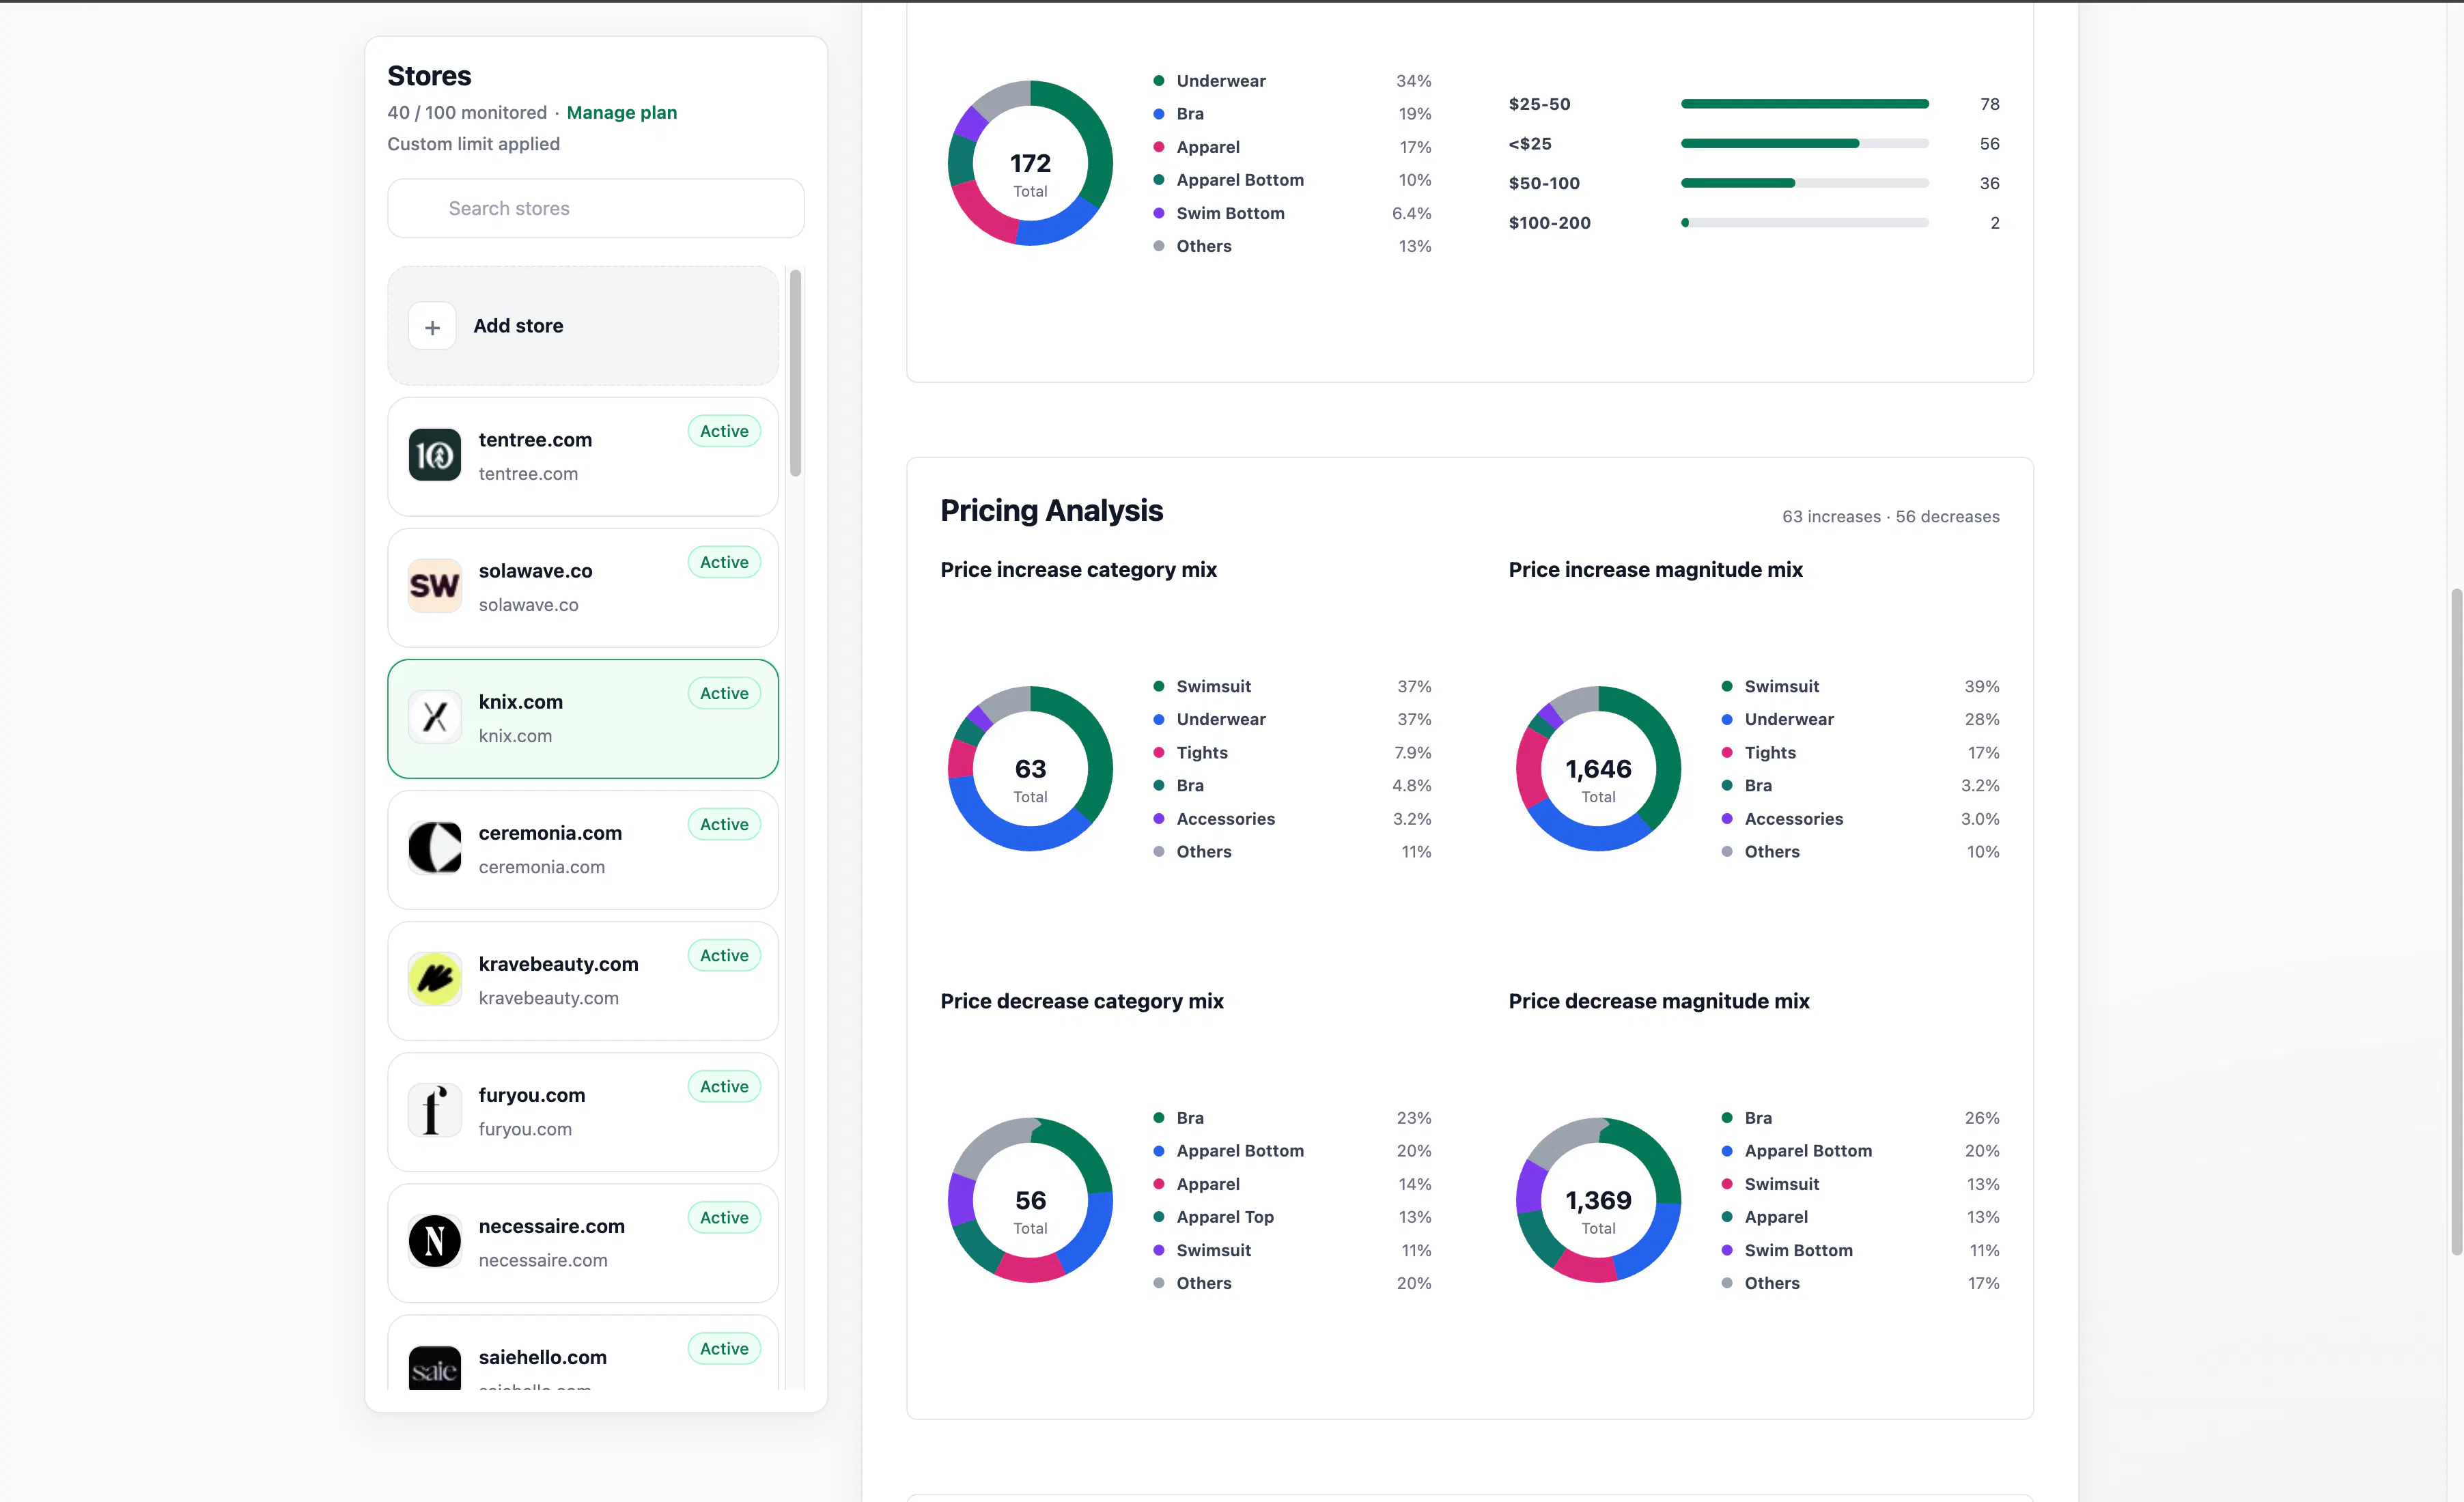Click the '63 increases · 56 decreases' summary
The image size is (2464, 1502).
(x=1890, y=517)
